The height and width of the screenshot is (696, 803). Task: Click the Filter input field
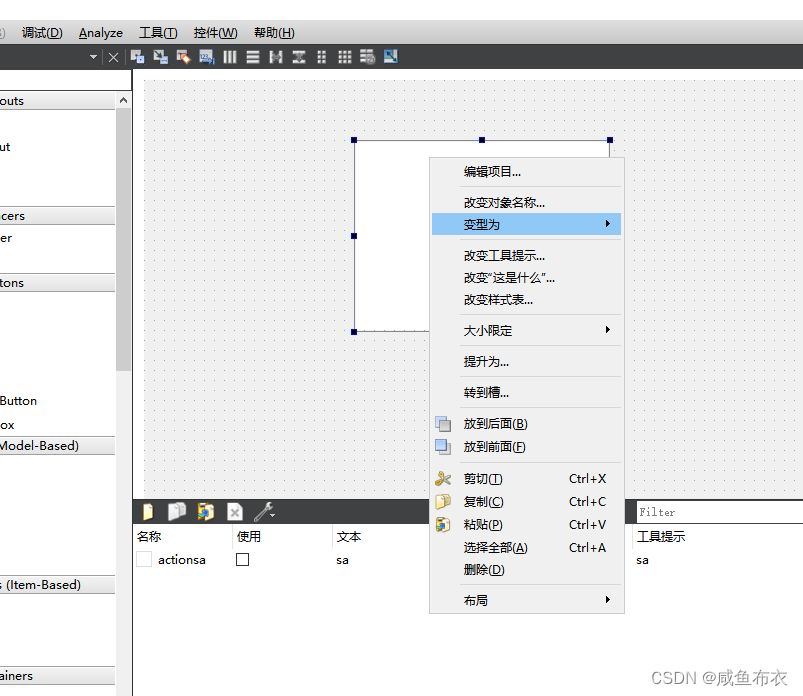point(719,512)
